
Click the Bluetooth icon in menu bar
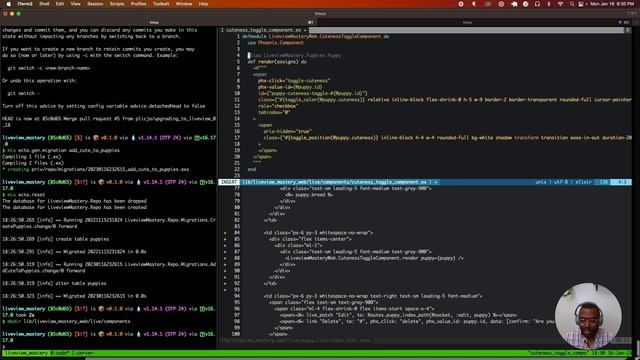tap(549, 4)
